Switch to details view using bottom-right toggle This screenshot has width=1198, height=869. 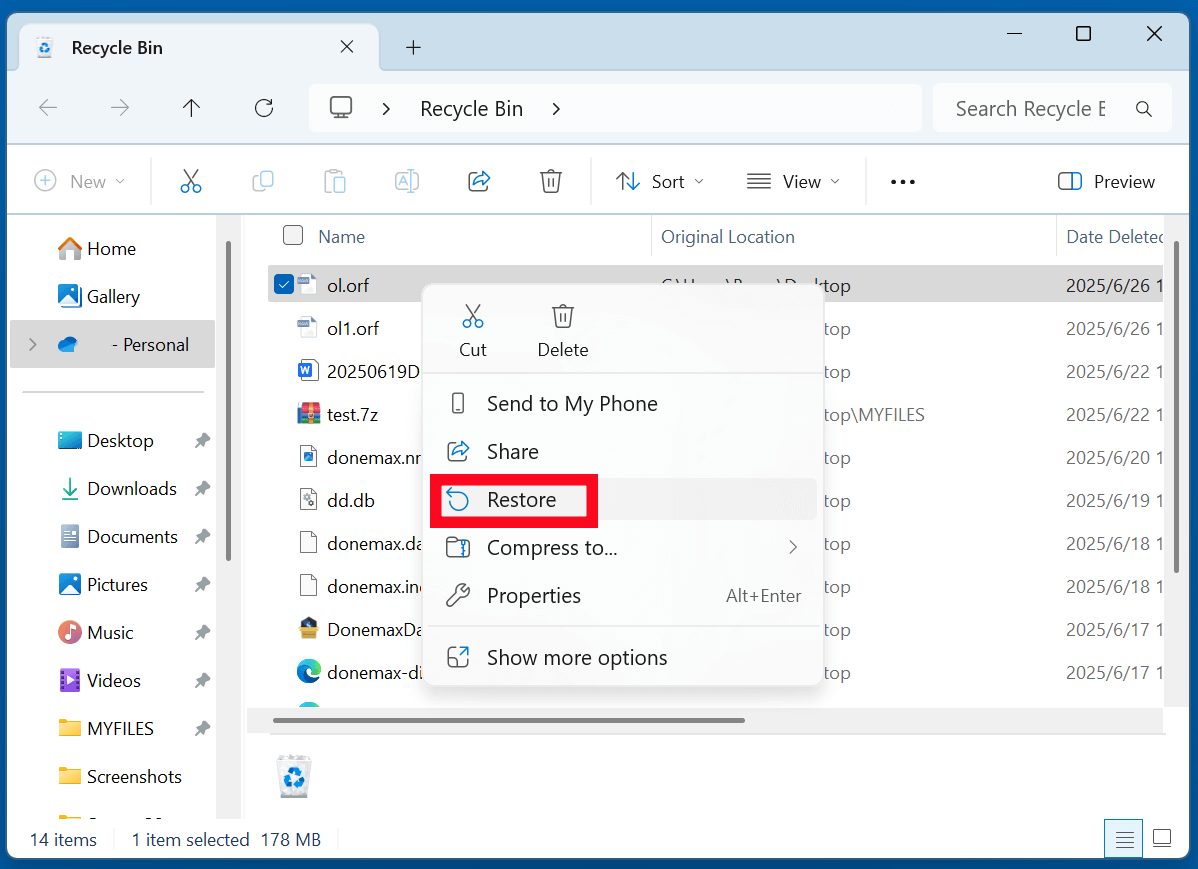(1123, 838)
